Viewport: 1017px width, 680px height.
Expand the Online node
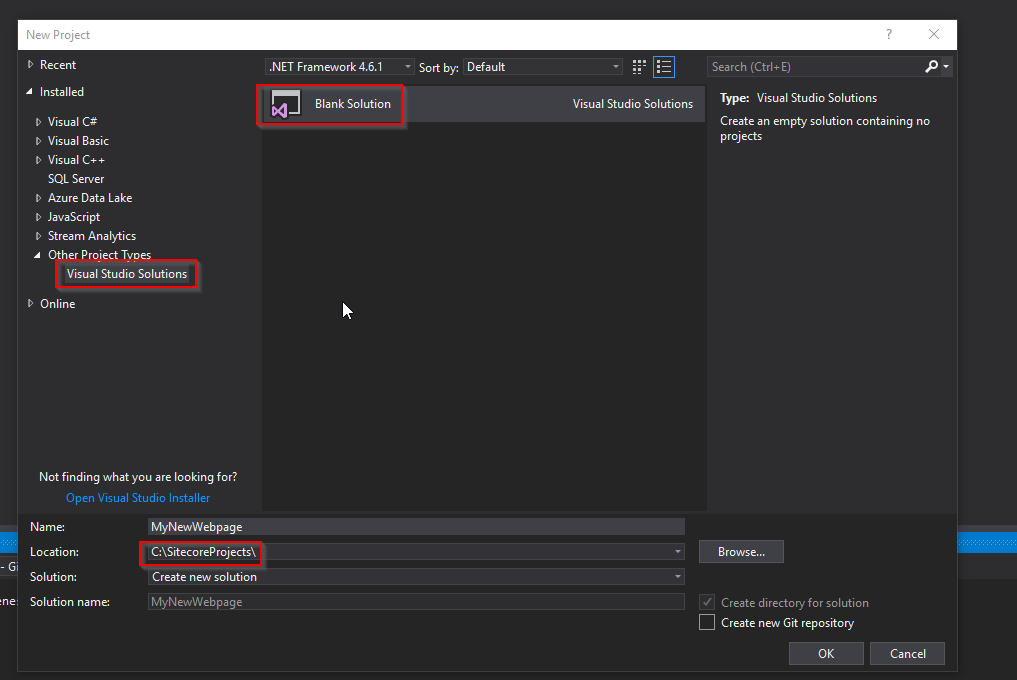(30, 304)
